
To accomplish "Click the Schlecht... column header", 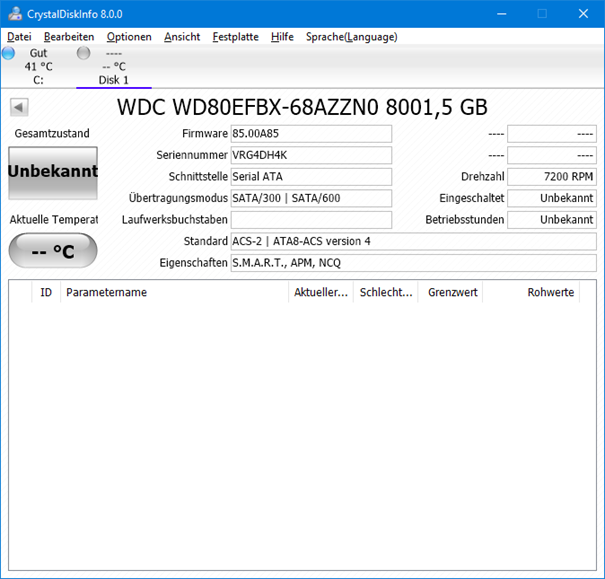I will [x=386, y=292].
